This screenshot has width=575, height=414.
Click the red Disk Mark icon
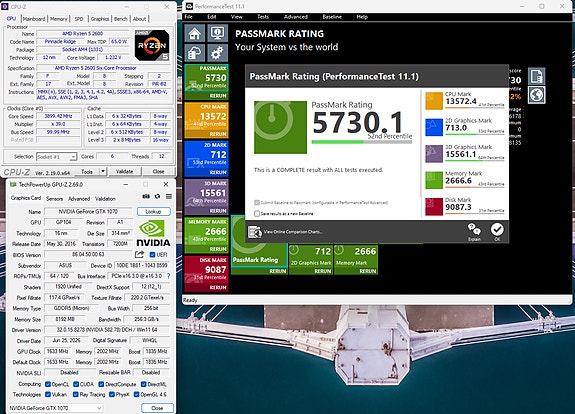pyautogui.click(x=434, y=206)
